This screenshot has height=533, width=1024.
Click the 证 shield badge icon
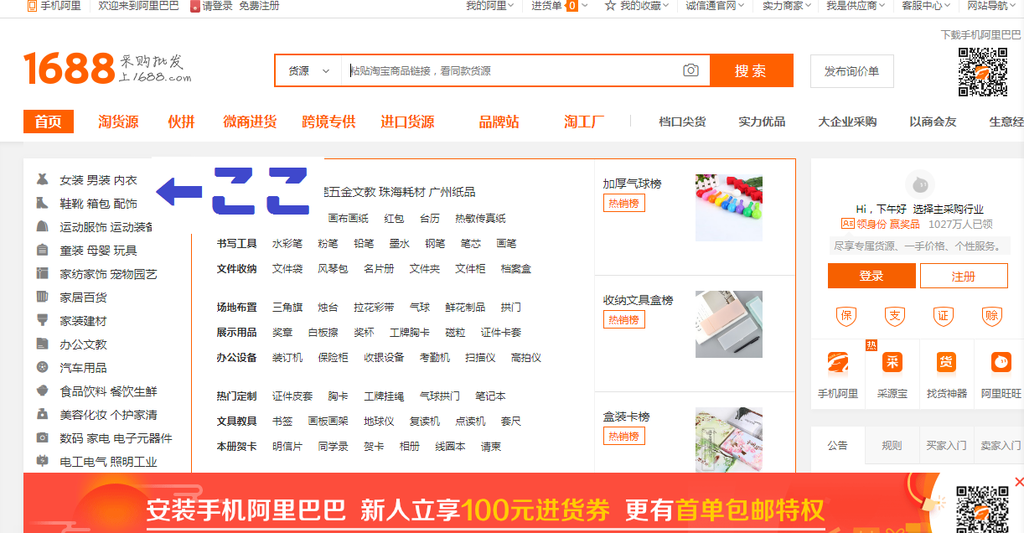[943, 317]
